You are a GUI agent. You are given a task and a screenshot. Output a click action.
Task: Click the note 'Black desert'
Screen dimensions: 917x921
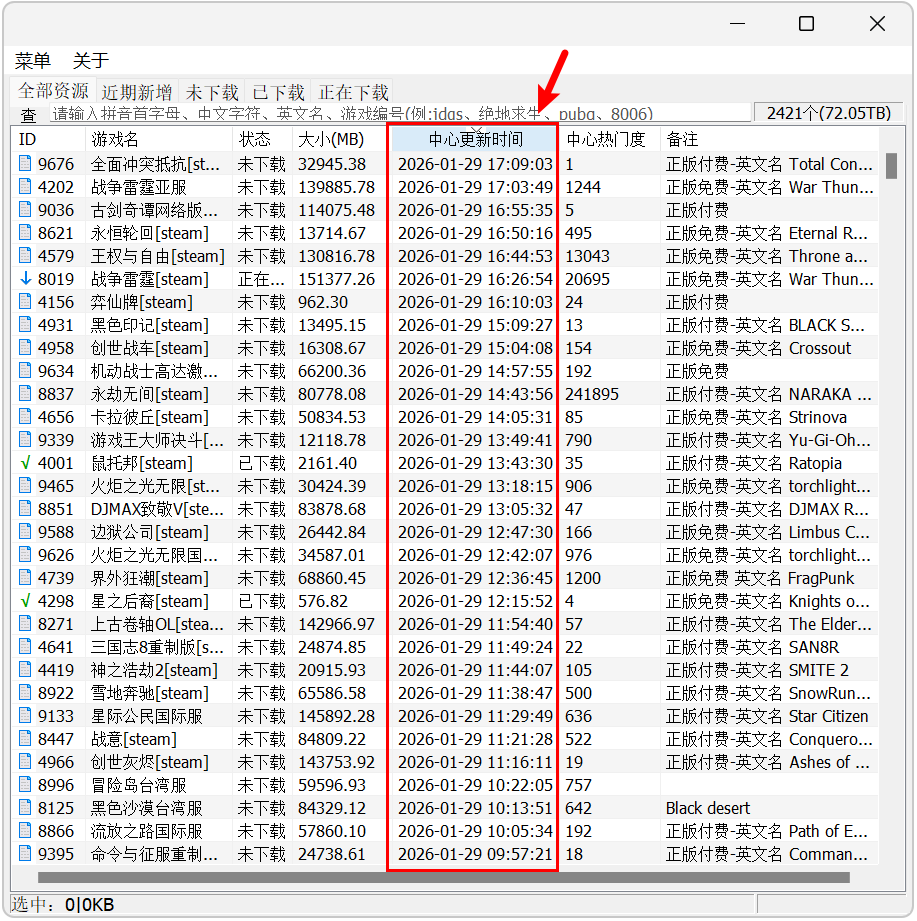tap(708, 808)
